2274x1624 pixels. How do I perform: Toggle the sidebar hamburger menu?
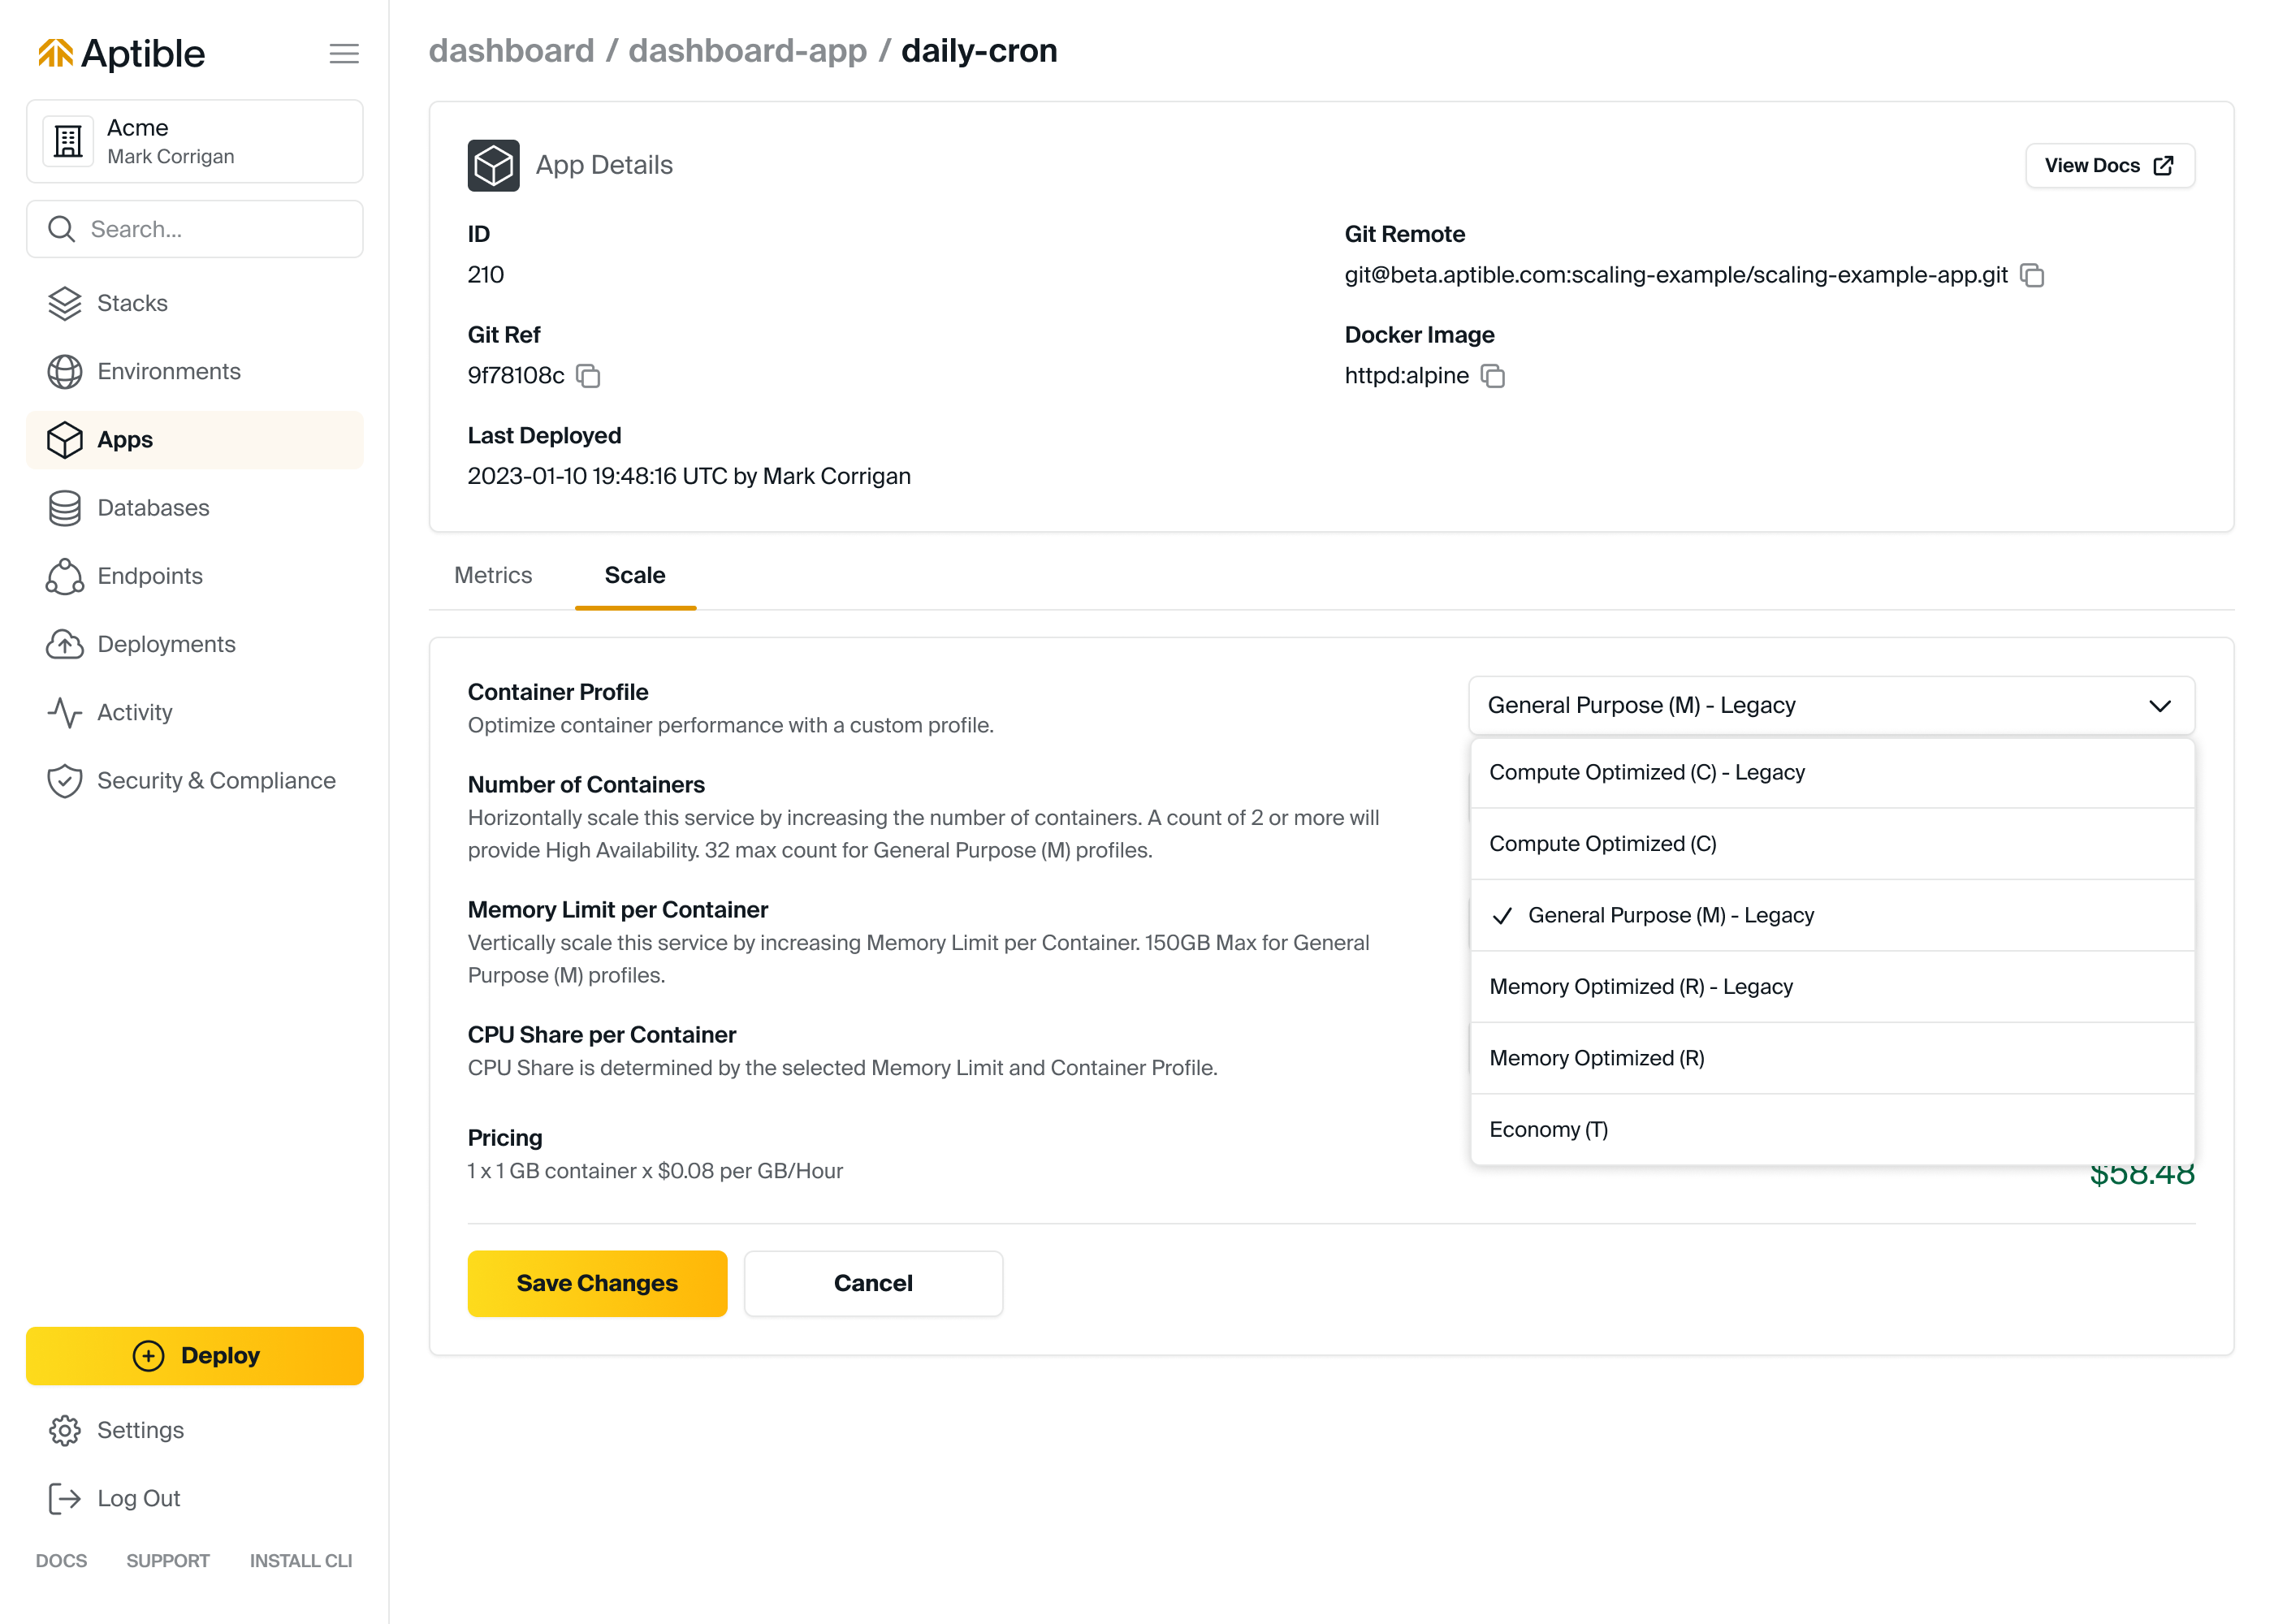[x=344, y=53]
